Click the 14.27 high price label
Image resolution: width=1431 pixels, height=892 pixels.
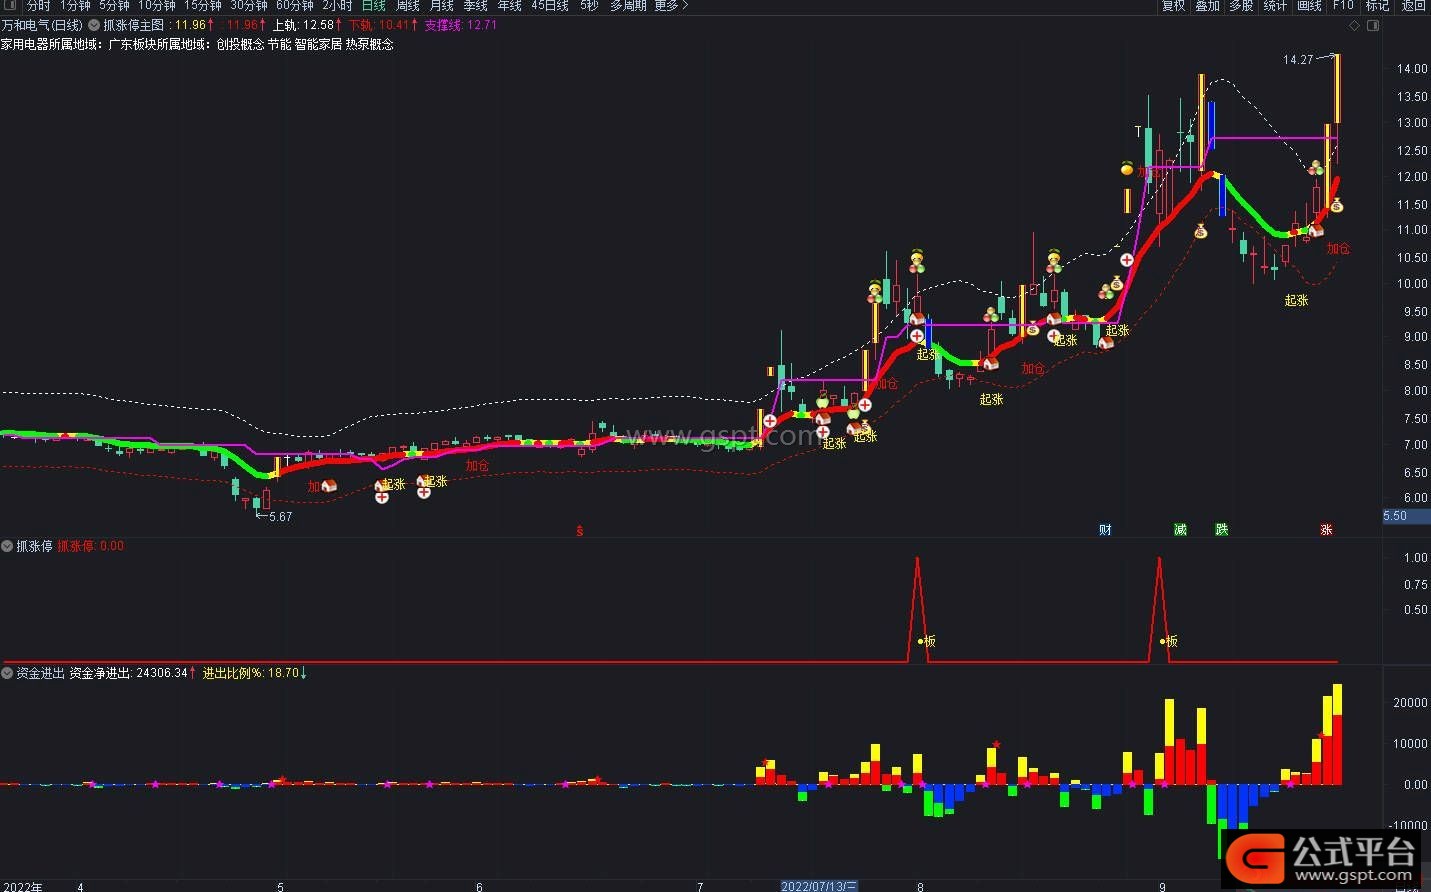[1298, 60]
